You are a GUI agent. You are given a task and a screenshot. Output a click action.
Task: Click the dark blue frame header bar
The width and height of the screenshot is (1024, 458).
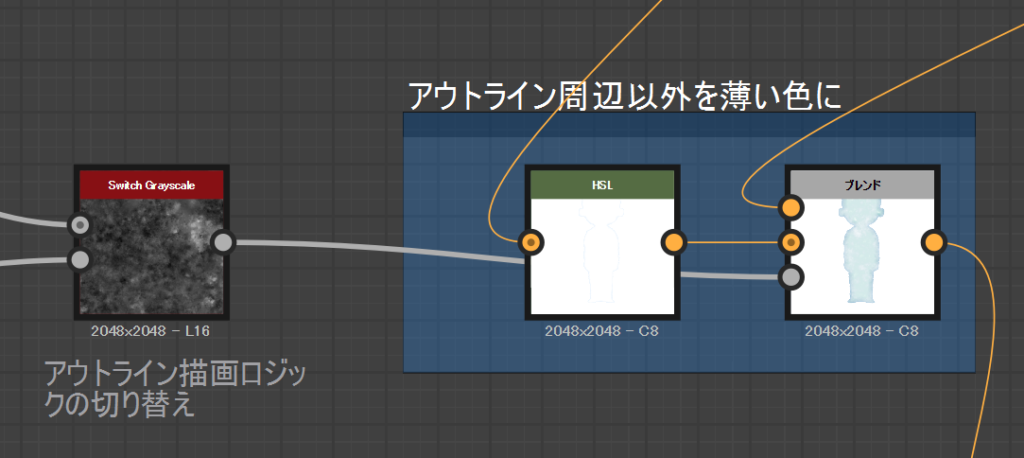coord(688,124)
